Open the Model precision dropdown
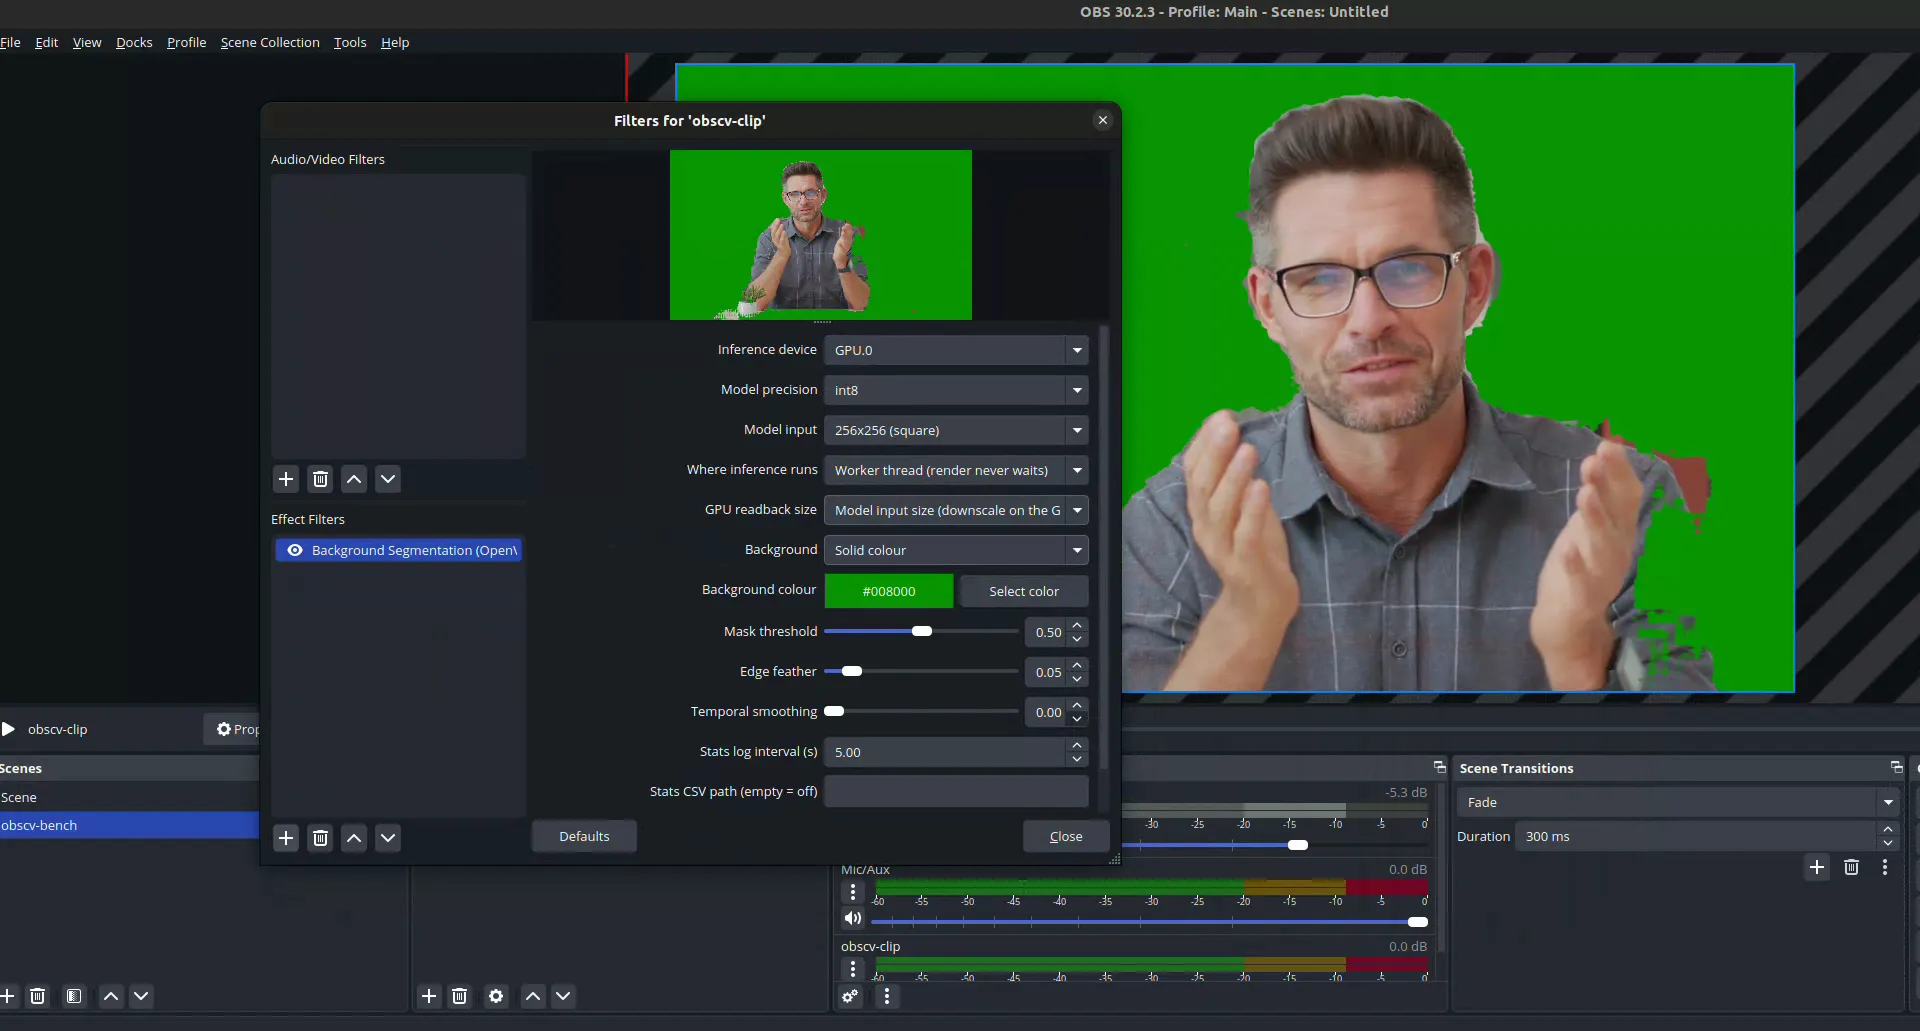This screenshot has width=1920, height=1031. pos(956,390)
